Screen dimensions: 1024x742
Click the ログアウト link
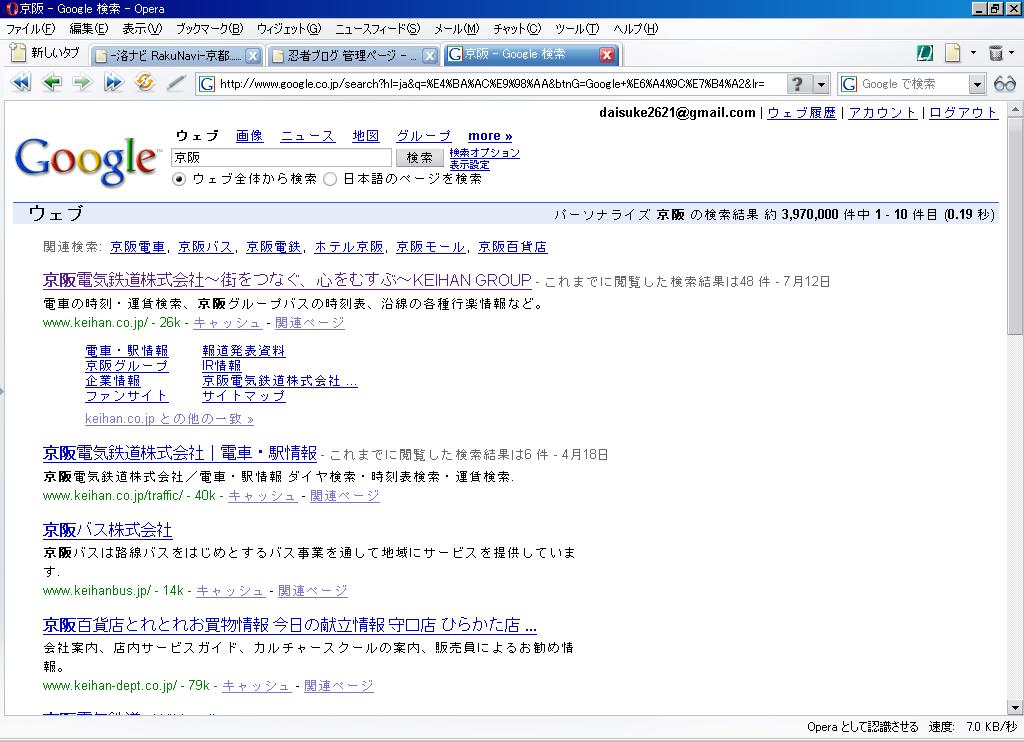pos(963,112)
